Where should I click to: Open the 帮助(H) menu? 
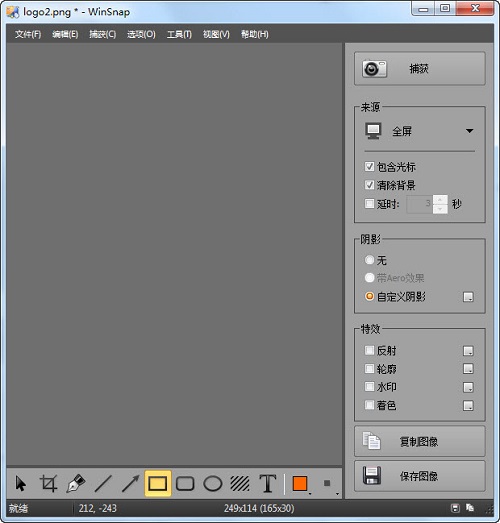coord(255,34)
